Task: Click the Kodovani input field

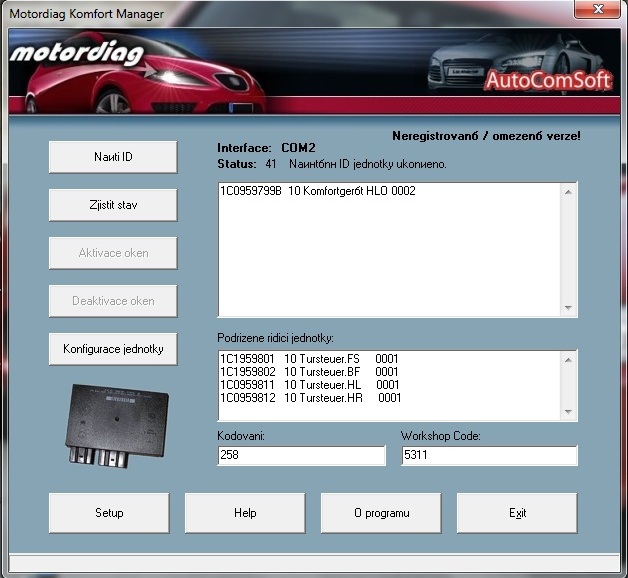Action: pyautogui.click(x=301, y=456)
